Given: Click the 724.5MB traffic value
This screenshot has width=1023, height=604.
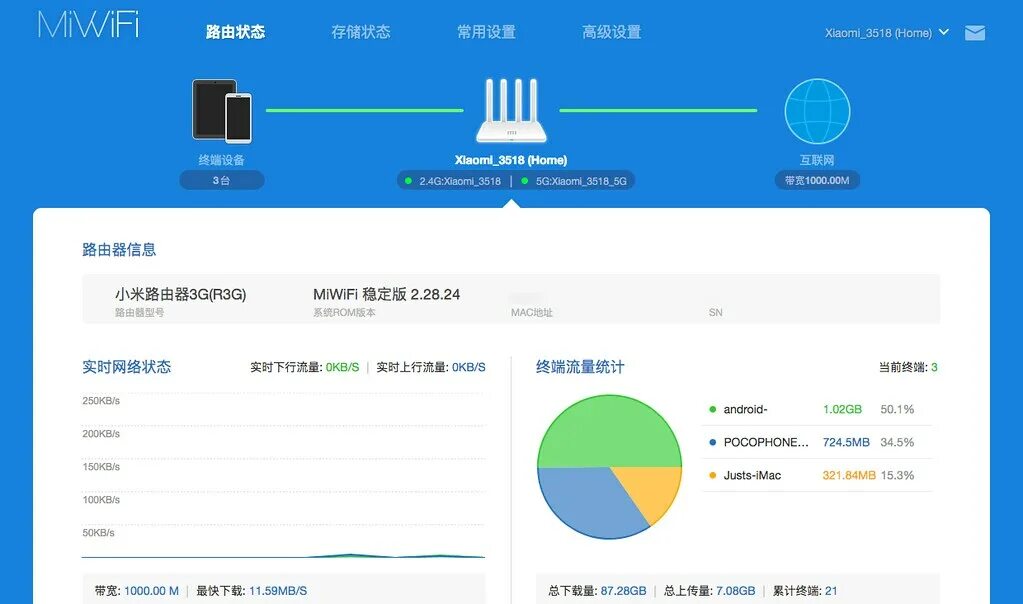Looking at the screenshot, I should click(846, 442).
